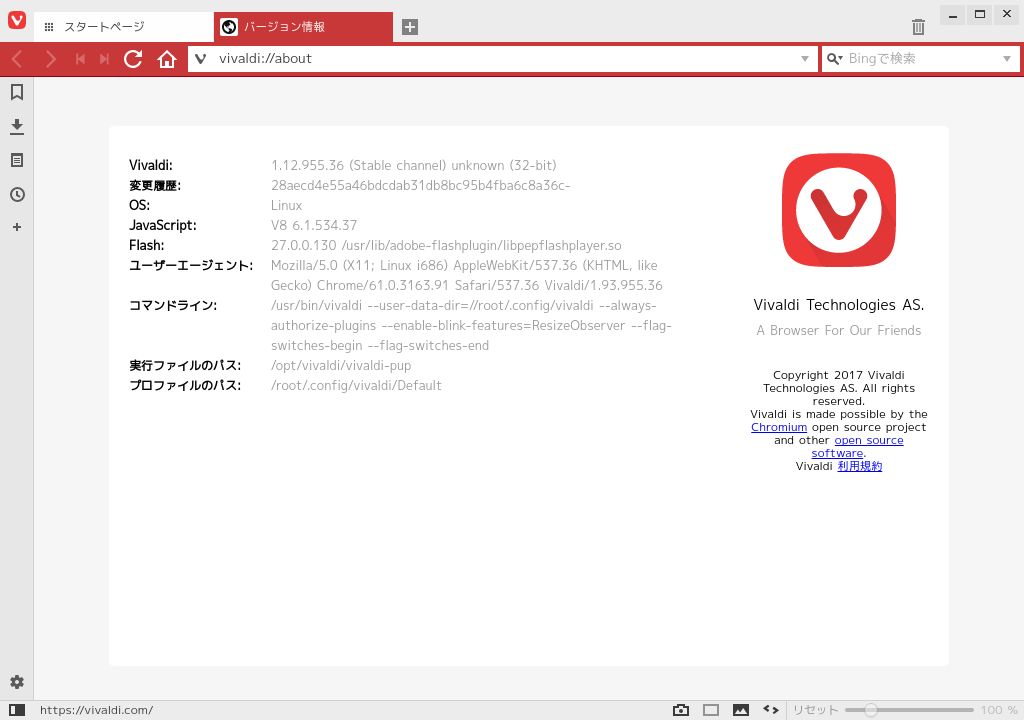Open the Notes panel
The image size is (1024, 720).
click(x=16, y=160)
